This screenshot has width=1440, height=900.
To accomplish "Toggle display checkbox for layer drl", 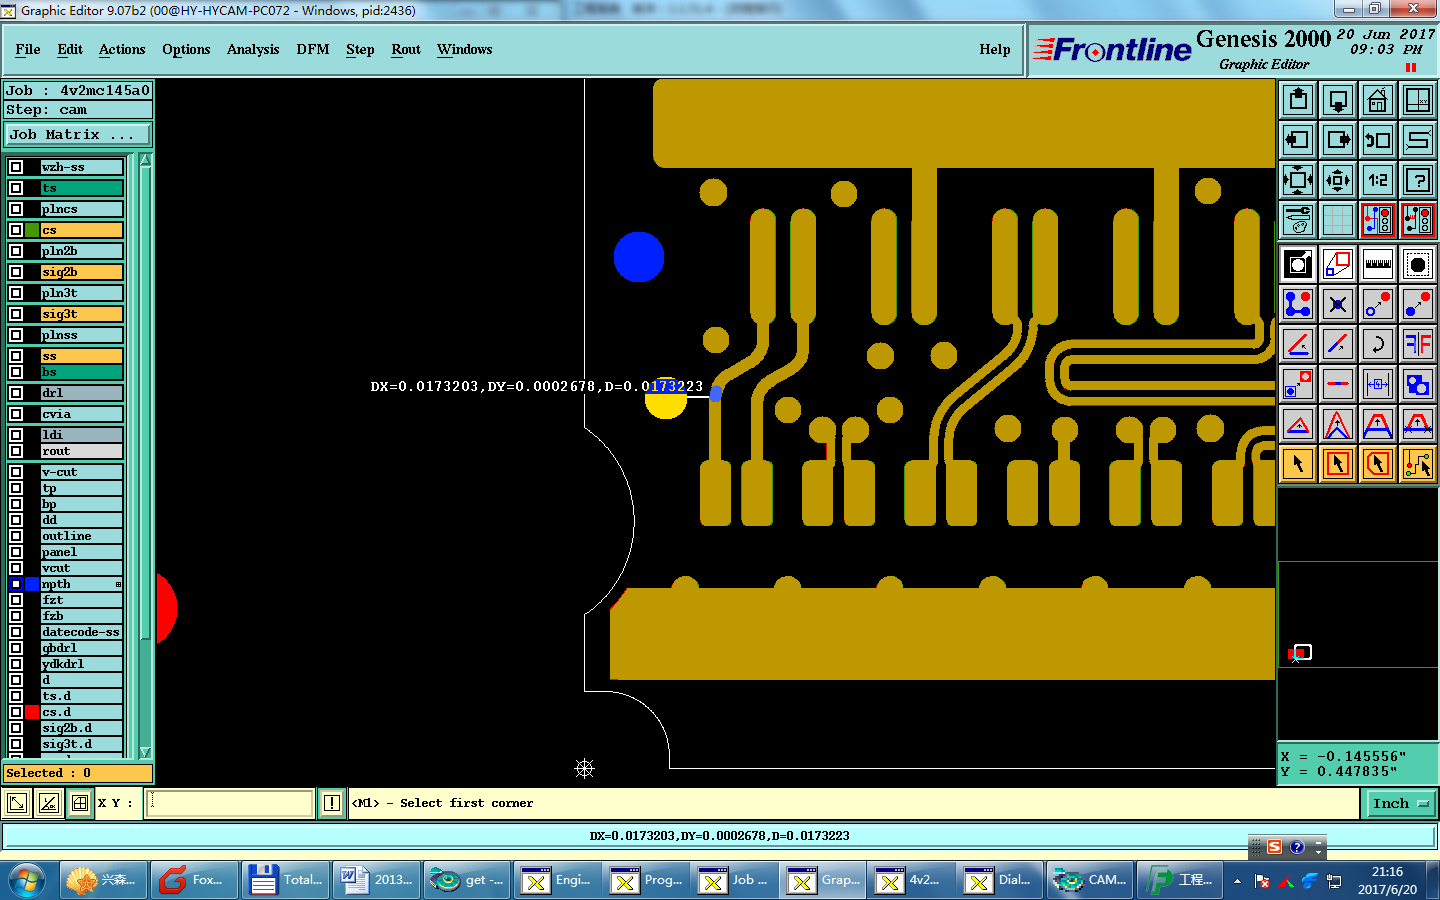I will (16, 393).
